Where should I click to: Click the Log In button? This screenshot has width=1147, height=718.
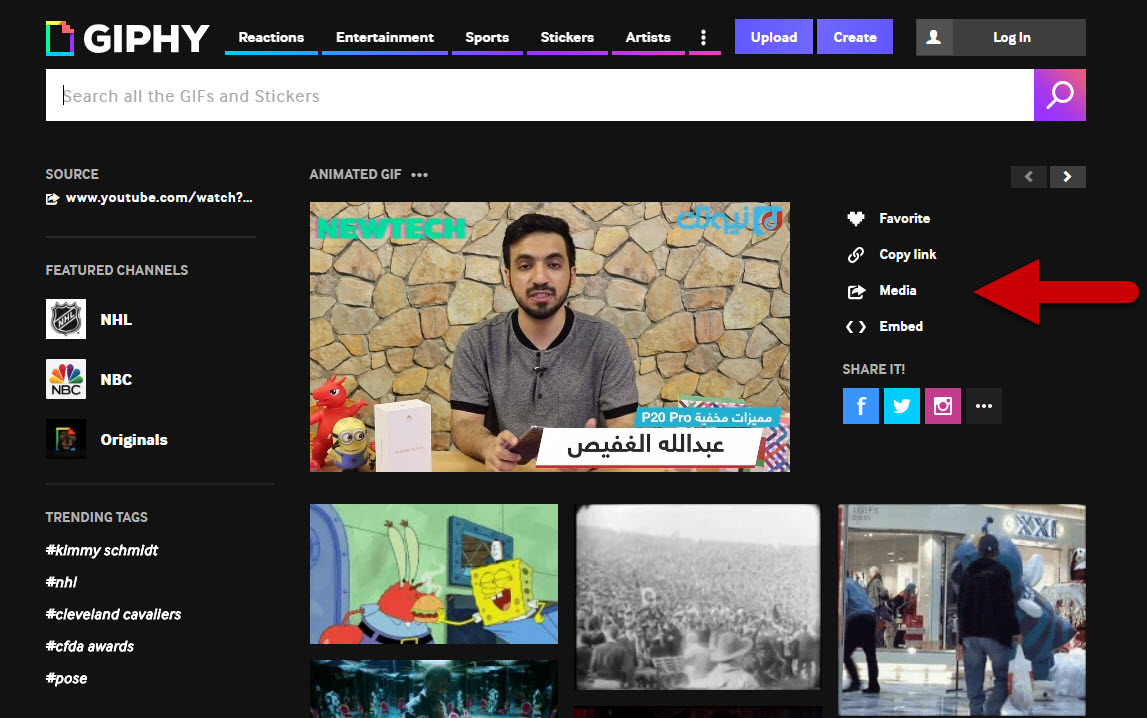coord(1012,37)
